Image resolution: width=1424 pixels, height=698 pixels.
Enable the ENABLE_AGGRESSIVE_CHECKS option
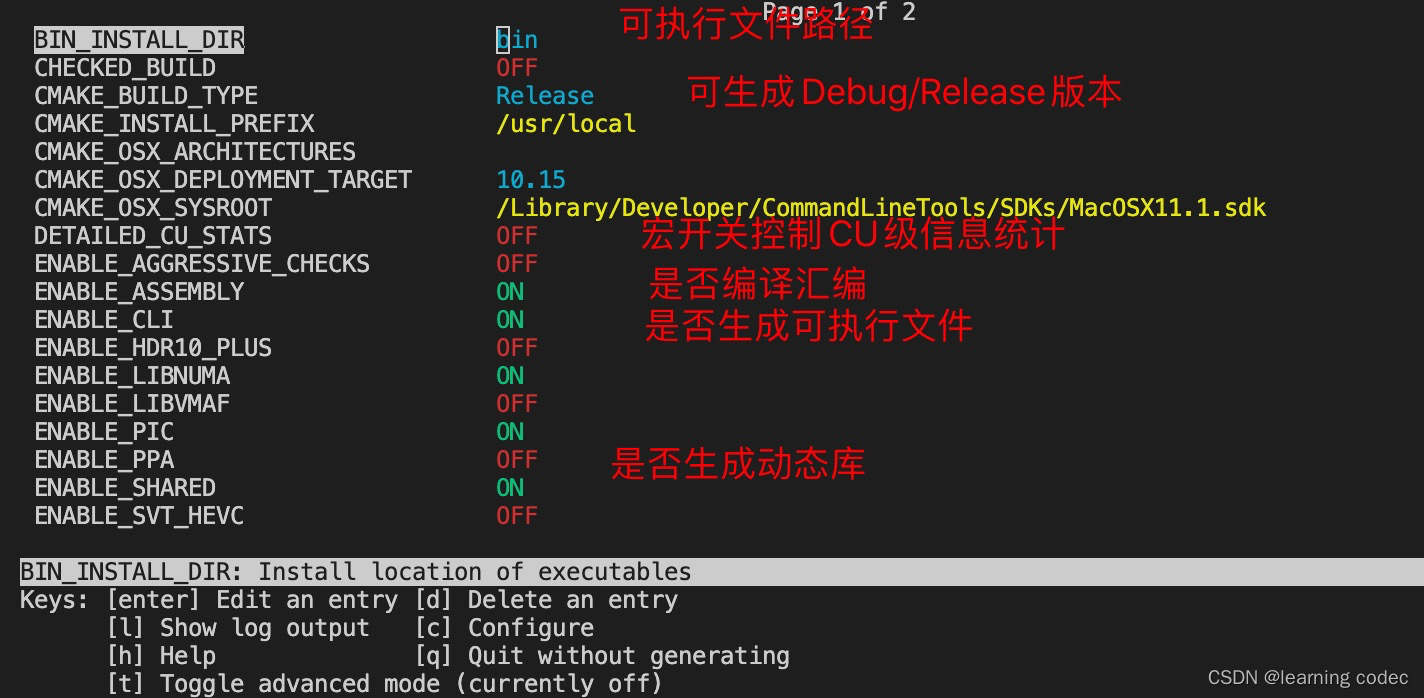point(516,263)
